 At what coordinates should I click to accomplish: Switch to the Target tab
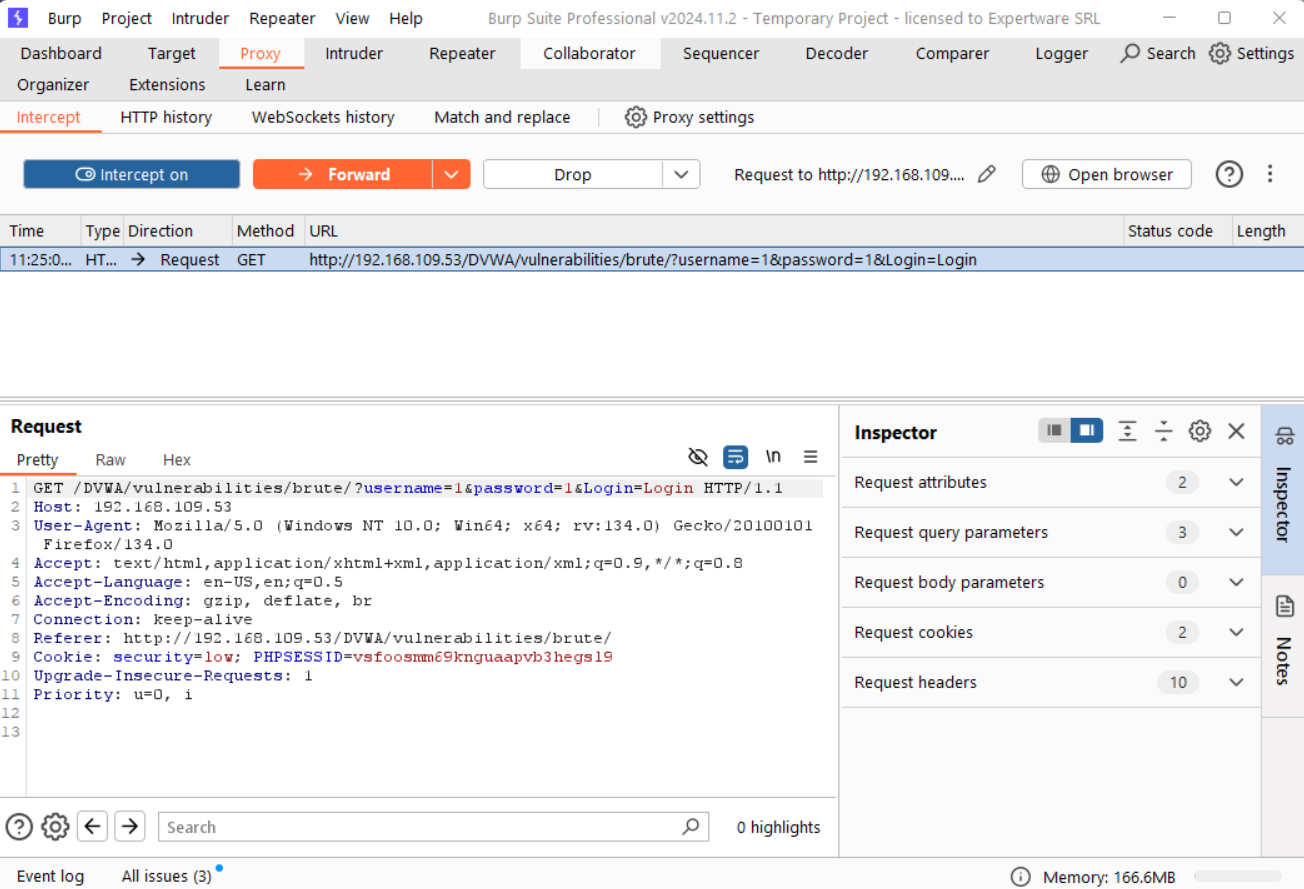coord(172,53)
